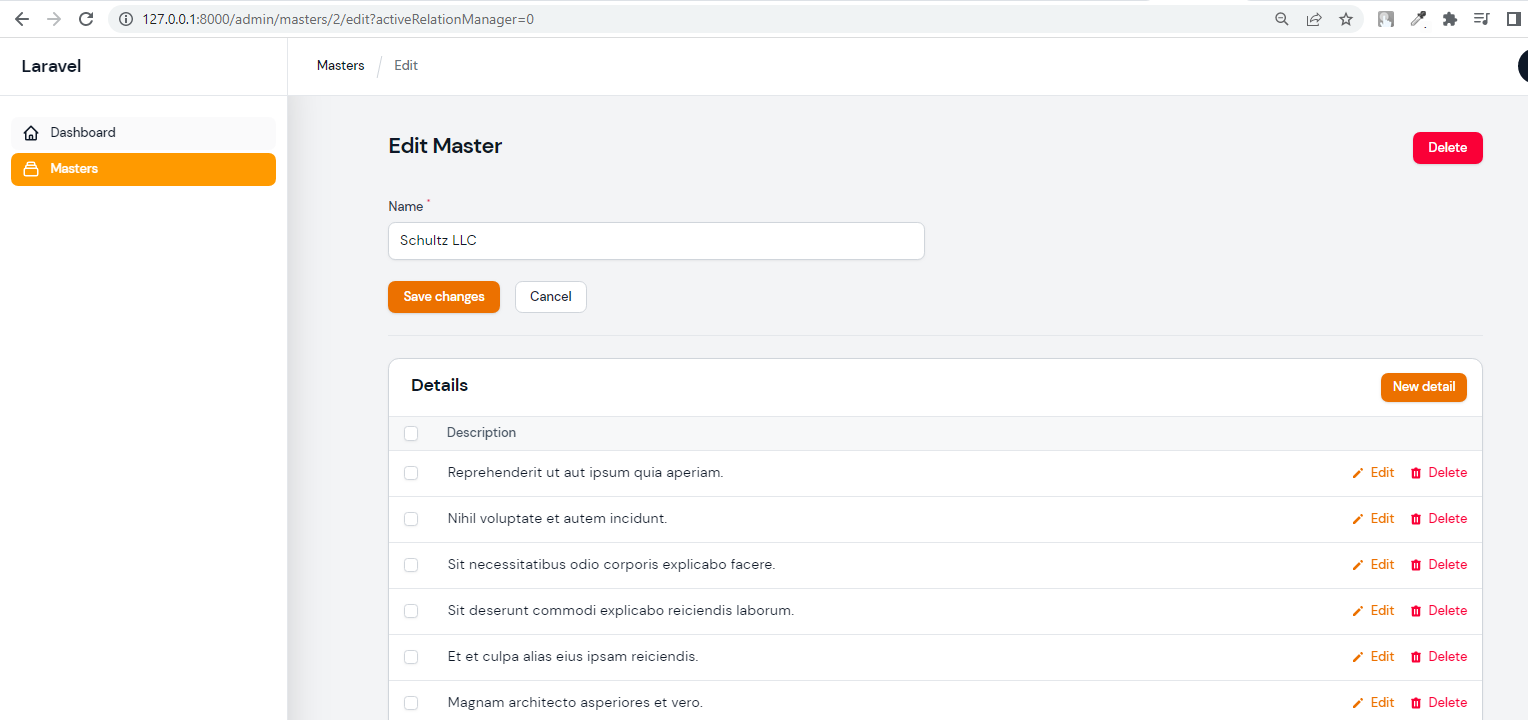Click the zoom magnifier icon in address bar
This screenshot has width=1528, height=720.
point(1281,18)
